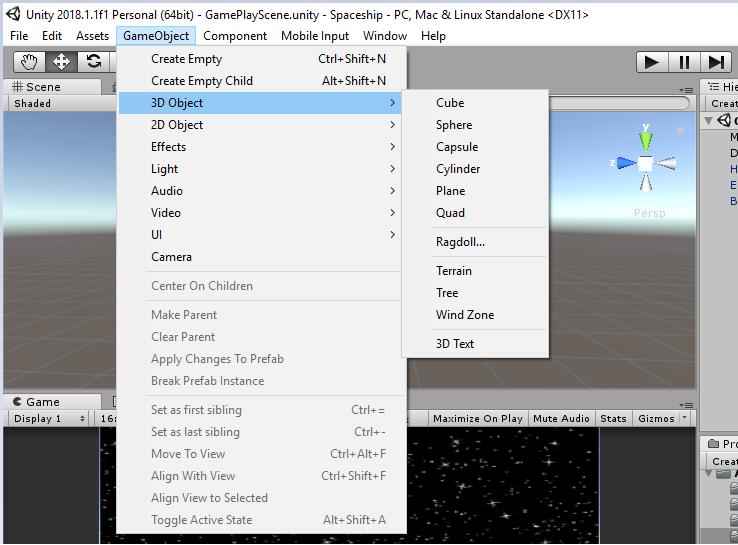Image resolution: width=738 pixels, height=545 pixels.
Task: Choose Camera from GameObject menu
Action: click(x=261, y=257)
